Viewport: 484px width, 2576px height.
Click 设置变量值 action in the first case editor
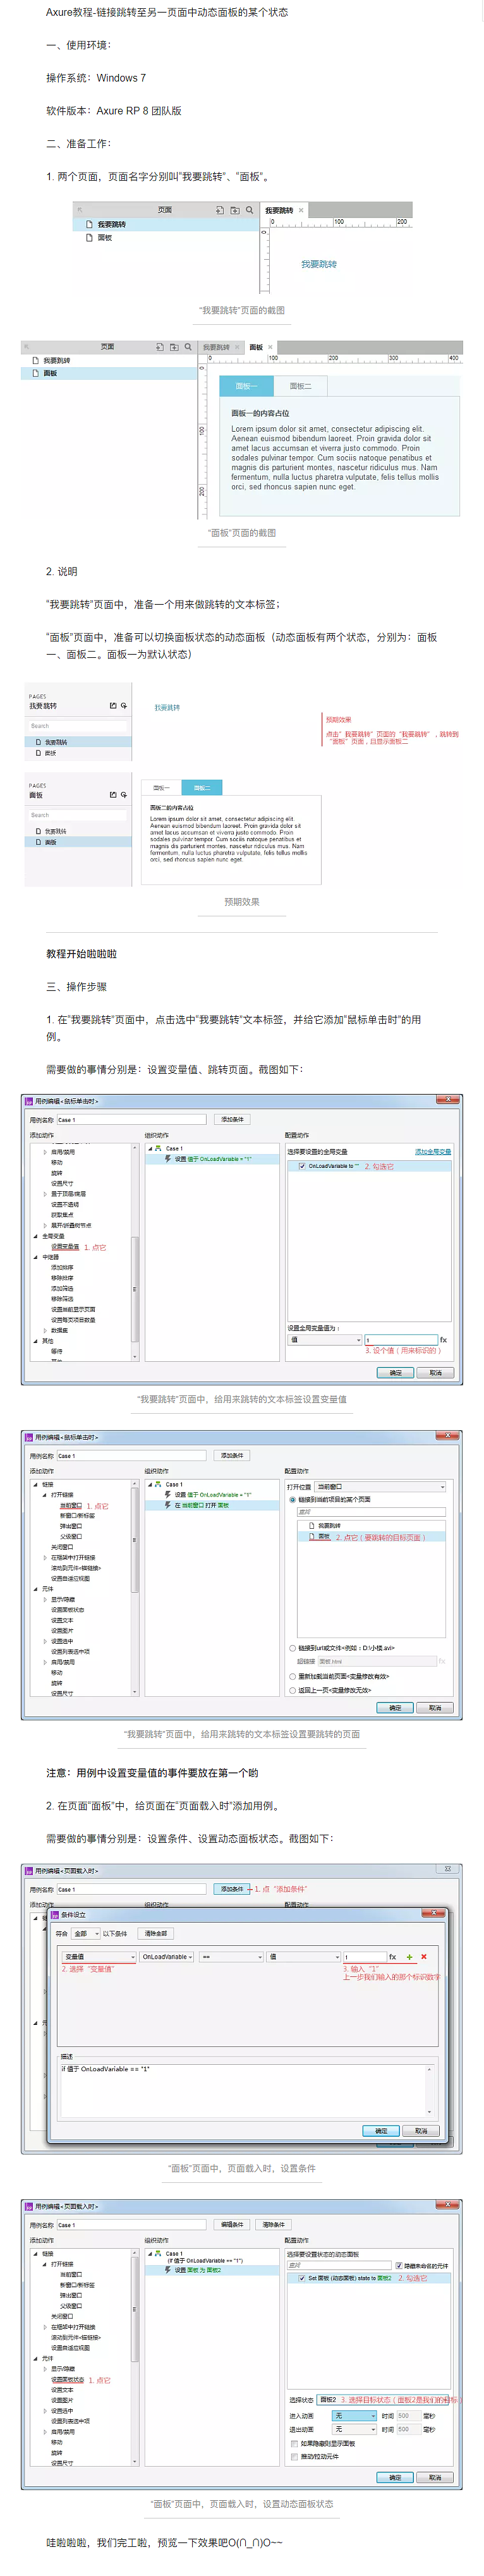(65, 1247)
